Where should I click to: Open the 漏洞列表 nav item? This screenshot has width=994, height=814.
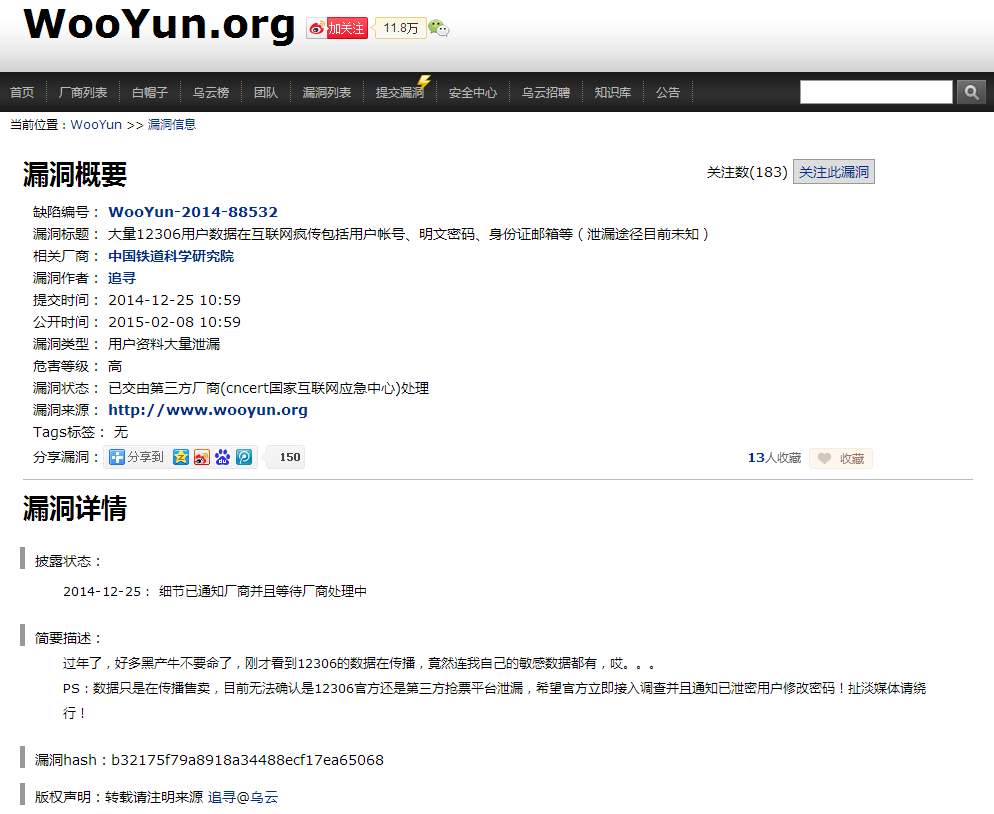coord(326,93)
